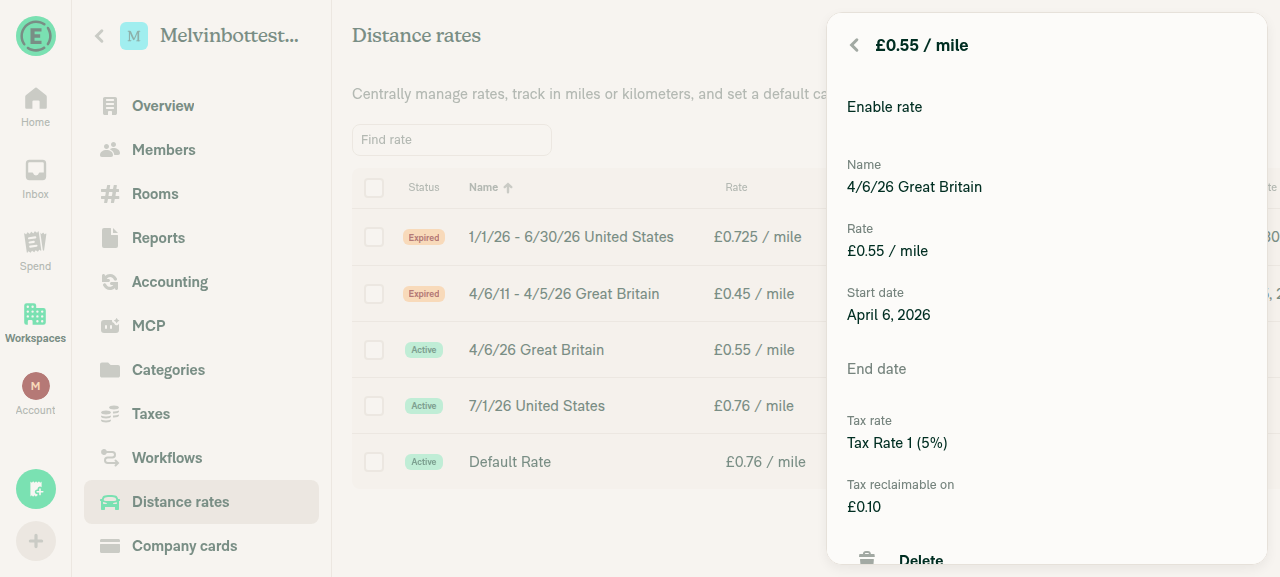Open Categories workspace page
The height and width of the screenshot is (577, 1280).
pyautogui.click(x=201, y=370)
